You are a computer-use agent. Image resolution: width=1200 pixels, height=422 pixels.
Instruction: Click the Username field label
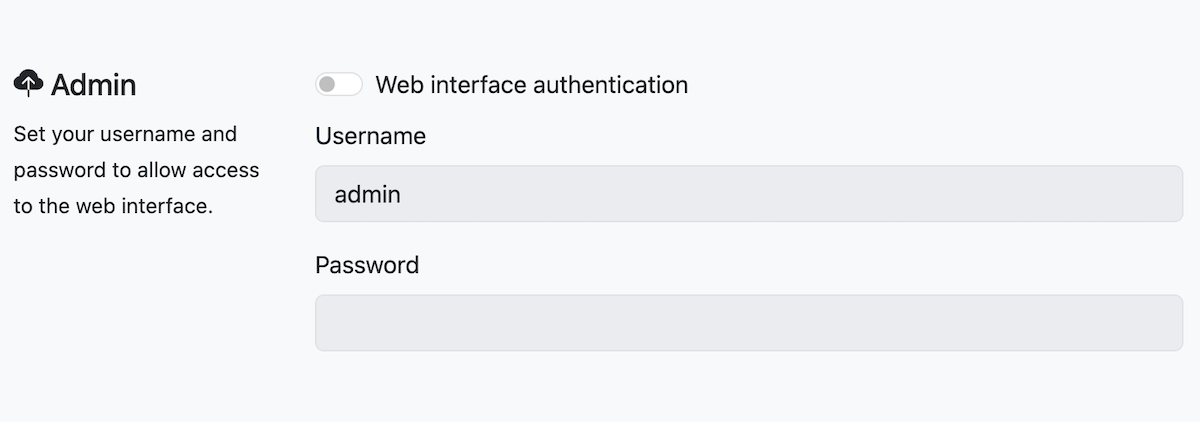coord(370,136)
